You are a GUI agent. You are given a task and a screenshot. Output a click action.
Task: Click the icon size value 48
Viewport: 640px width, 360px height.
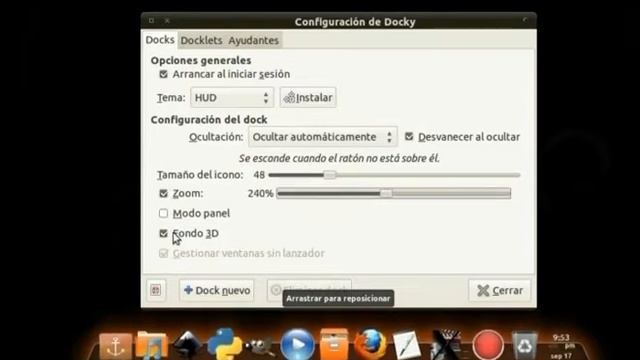click(259, 175)
